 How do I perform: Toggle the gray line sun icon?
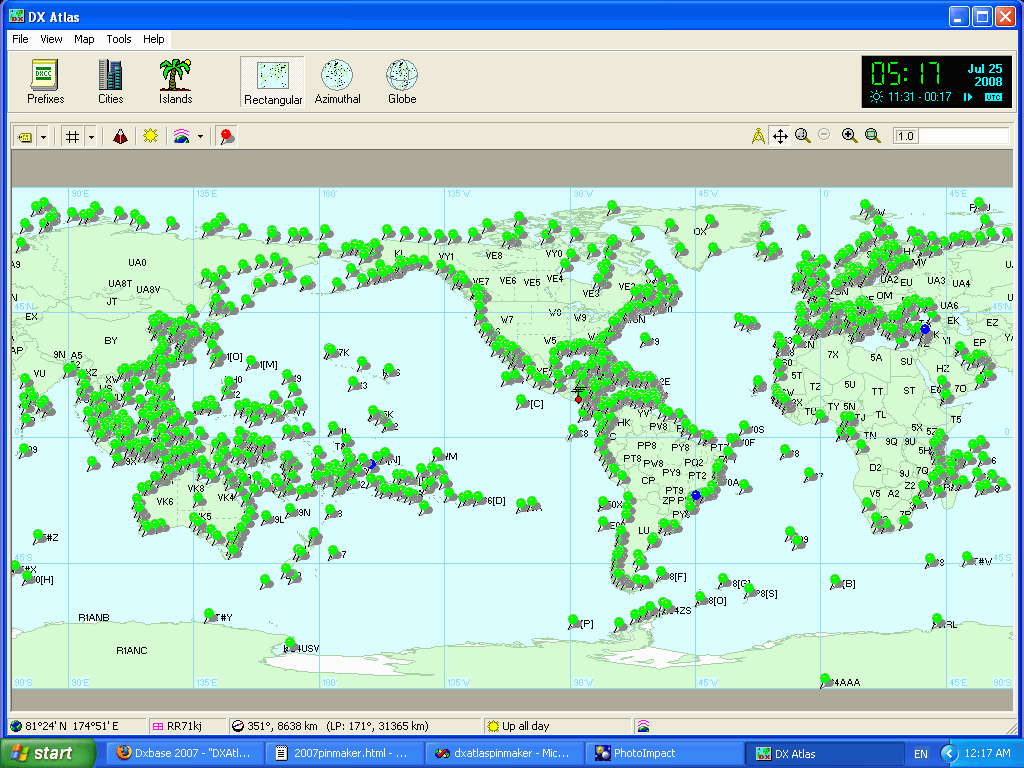click(x=150, y=136)
